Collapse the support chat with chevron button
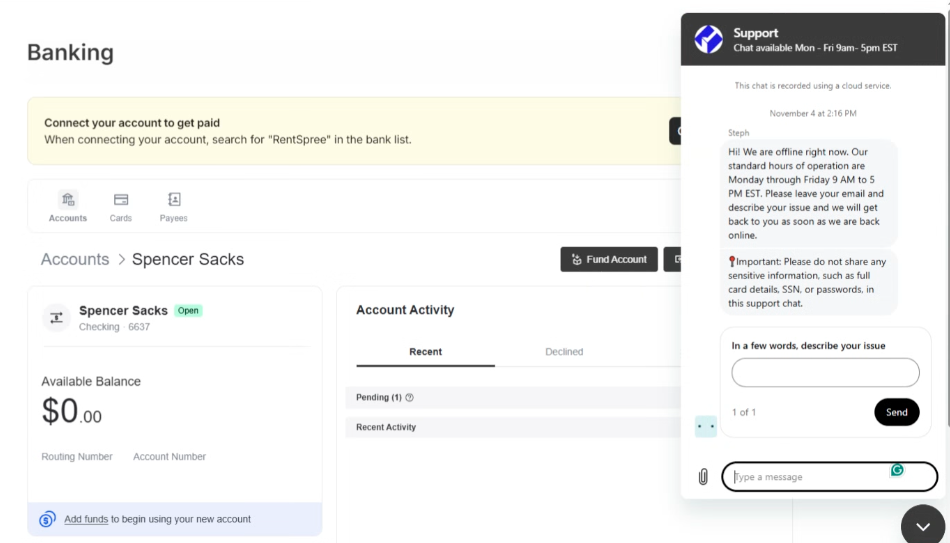950x543 pixels. tap(922, 525)
